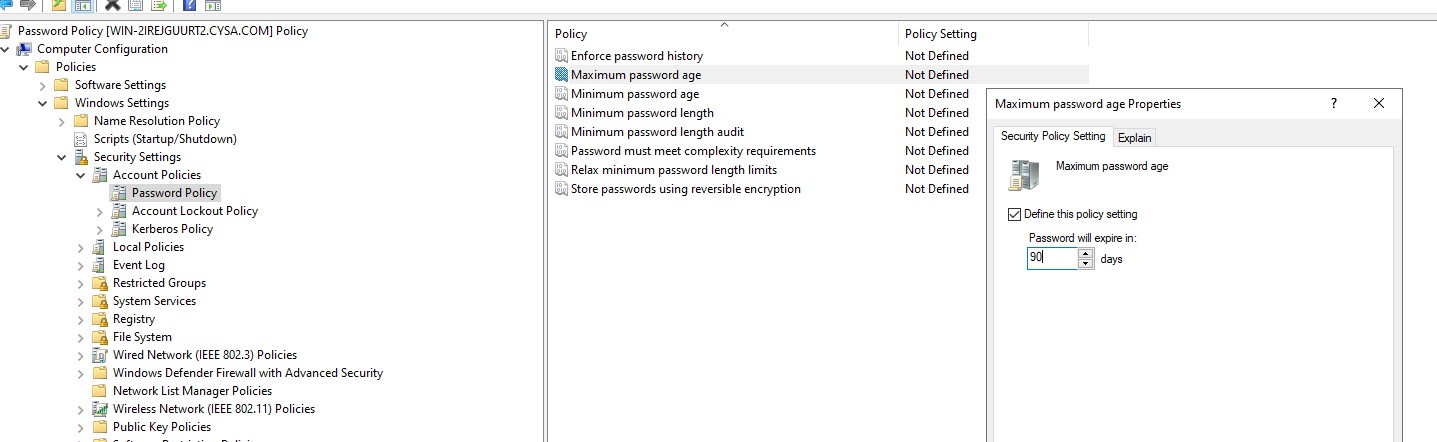This screenshot has width=1437, height=442.
Task: Click the Scripts (Startup/Shutdown) icon
Action: (x=82, y=139)
